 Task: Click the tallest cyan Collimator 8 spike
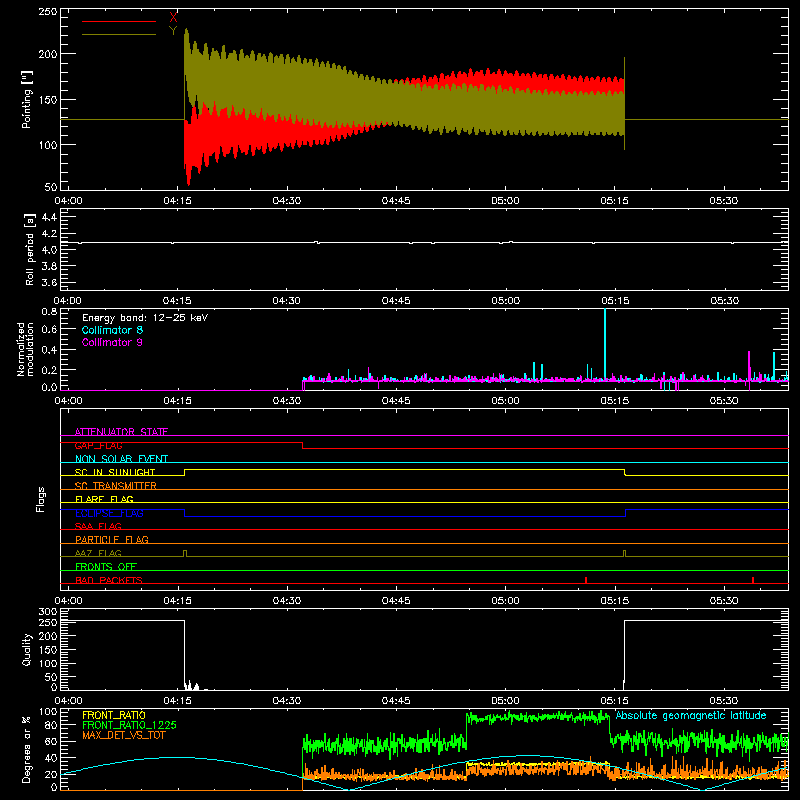pos(605,343)
